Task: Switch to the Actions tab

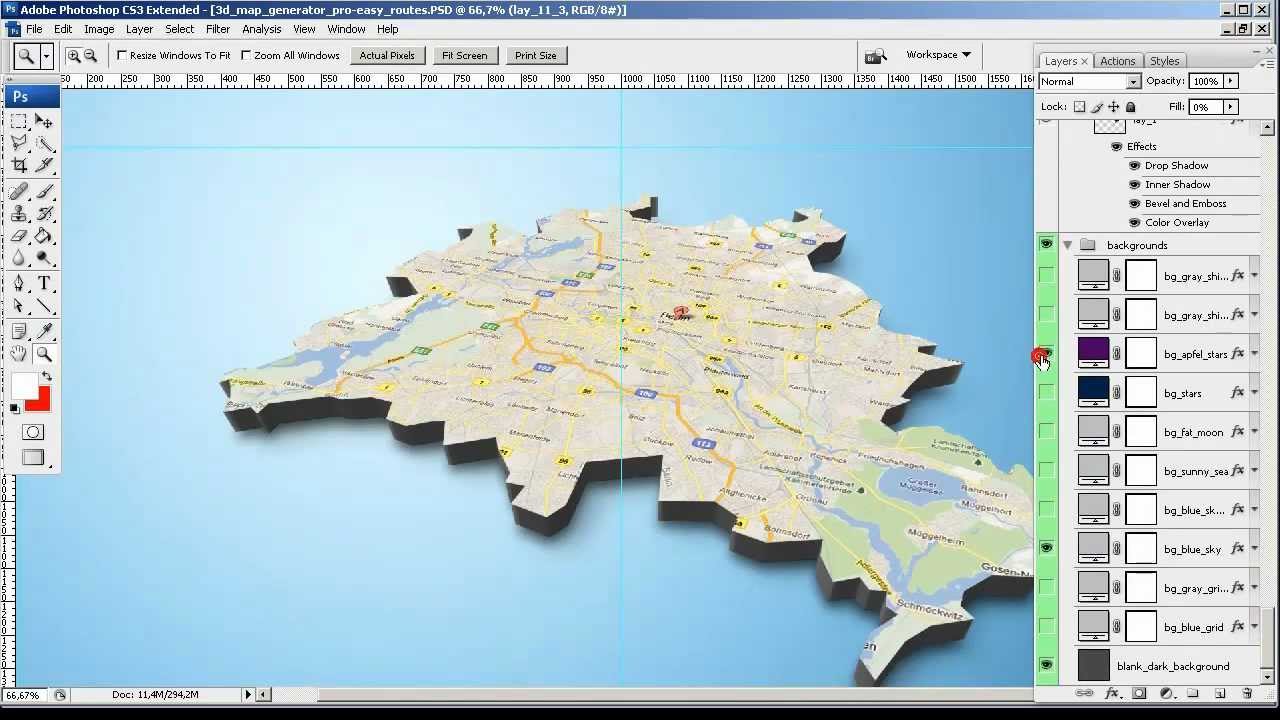Action: click(1117, 61)
